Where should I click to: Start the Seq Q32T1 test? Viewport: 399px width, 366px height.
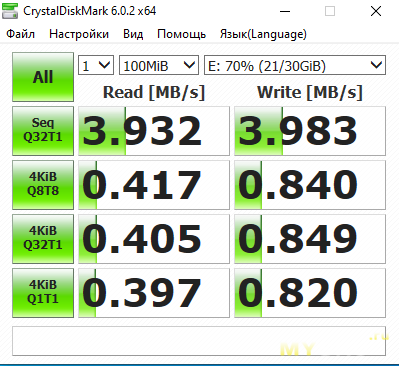(43, 131)
